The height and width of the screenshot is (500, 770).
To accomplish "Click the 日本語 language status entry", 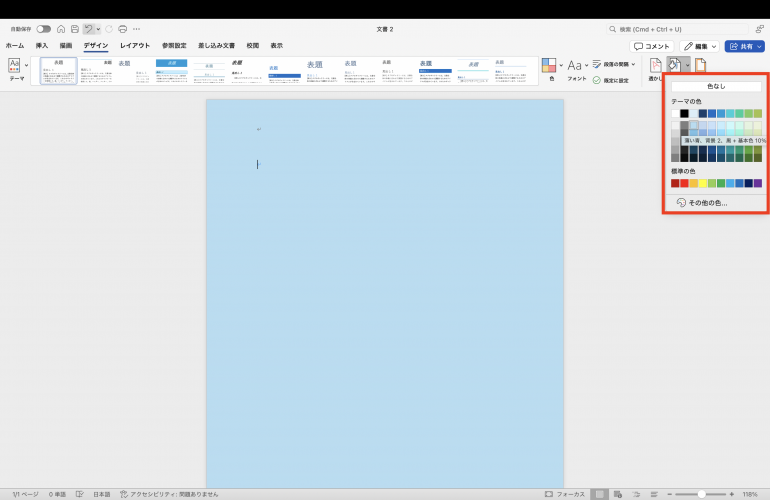I will 102,494.
